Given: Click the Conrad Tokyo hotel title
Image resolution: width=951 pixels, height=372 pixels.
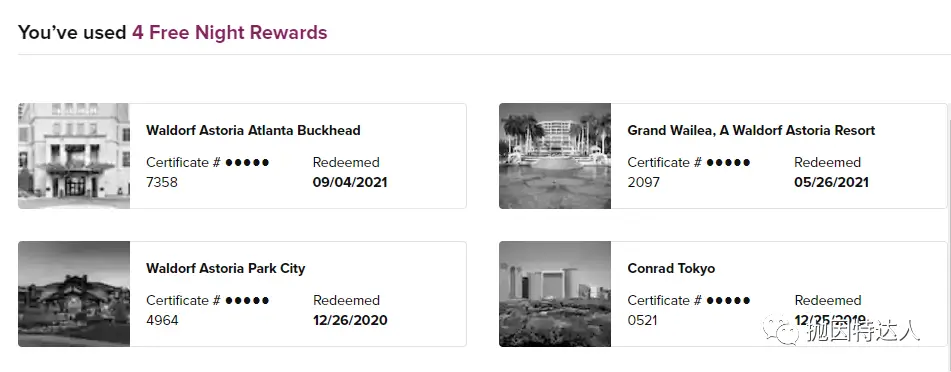Looking at the screenshot, I should tap(671, 268).
